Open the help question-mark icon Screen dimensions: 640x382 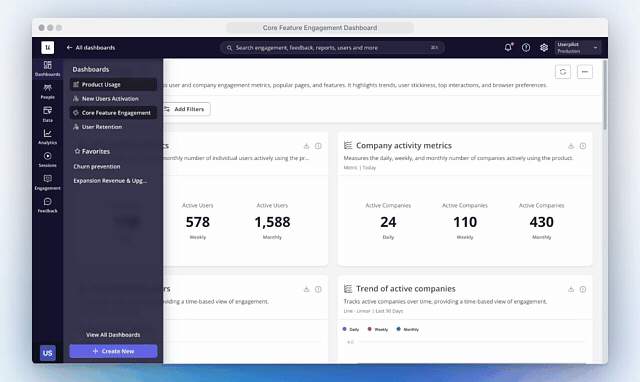[526, 47]
